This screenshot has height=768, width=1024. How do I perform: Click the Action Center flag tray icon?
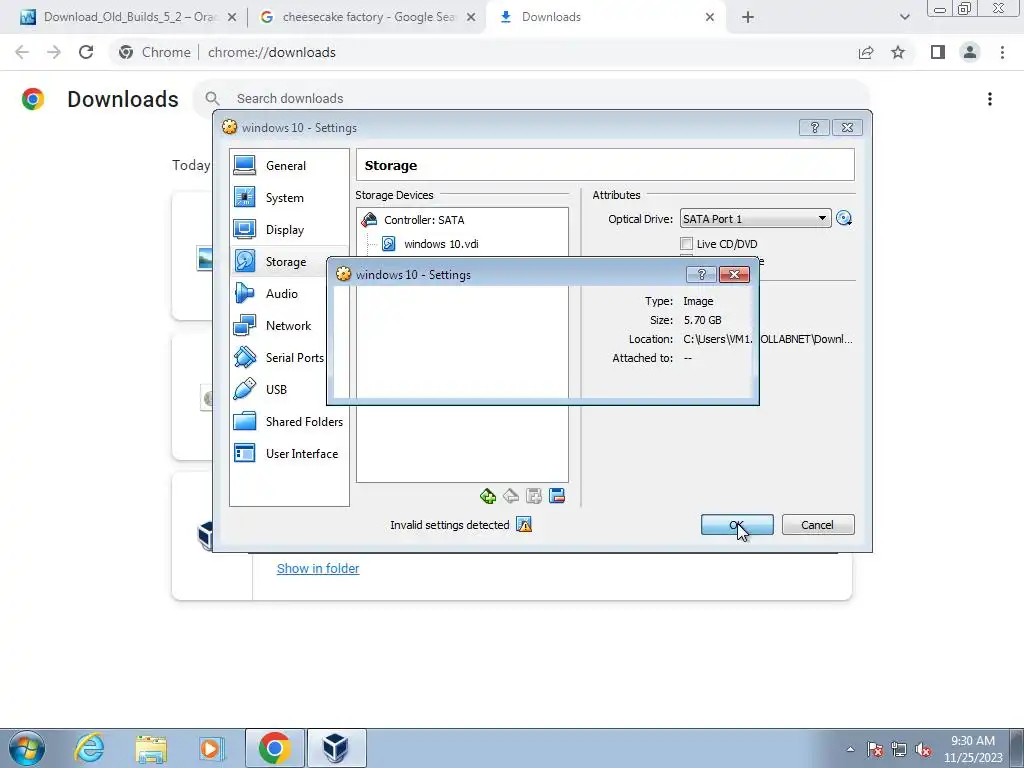click(874, 749)
